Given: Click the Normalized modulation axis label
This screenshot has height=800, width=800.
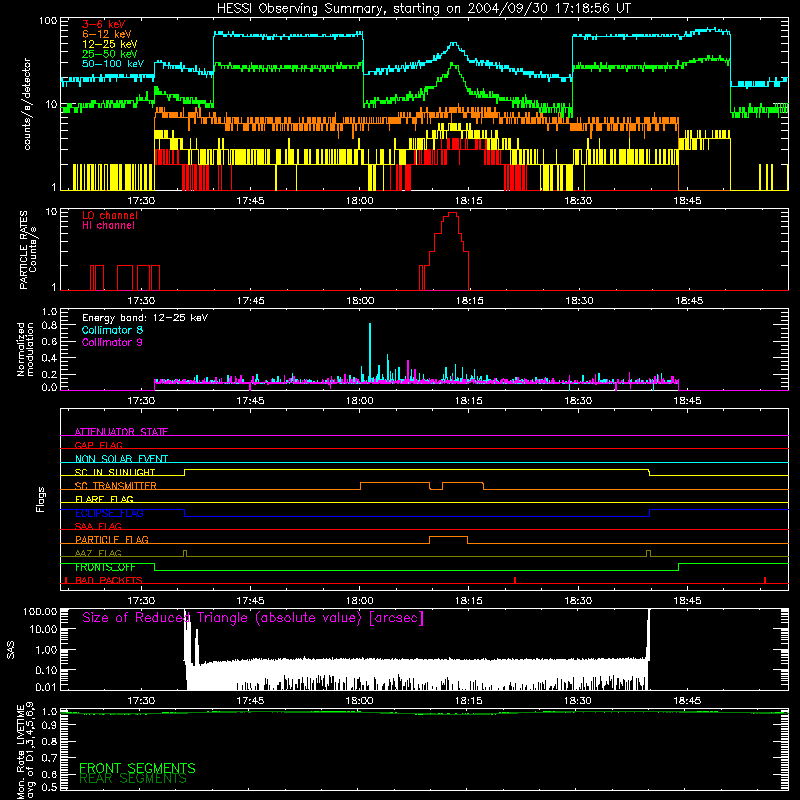Looking at the screenshot, I should coord(25,349).
